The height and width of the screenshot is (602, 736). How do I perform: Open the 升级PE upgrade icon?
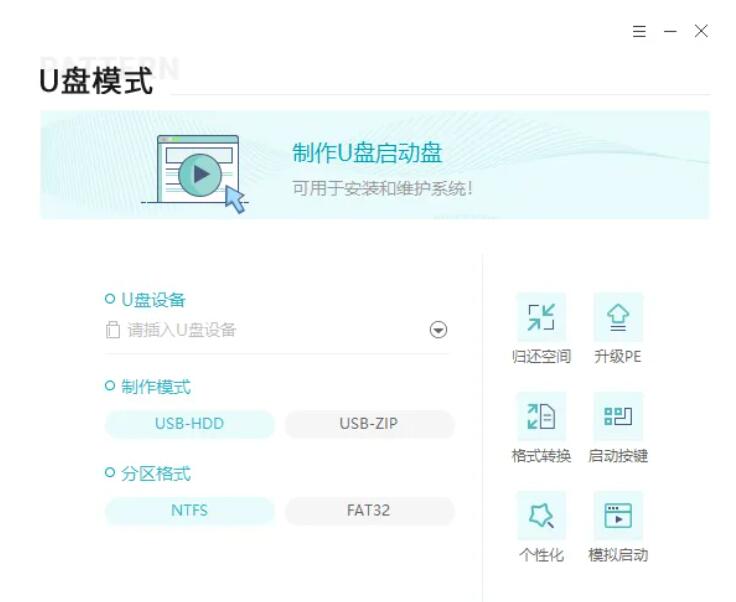pos(618,317)
